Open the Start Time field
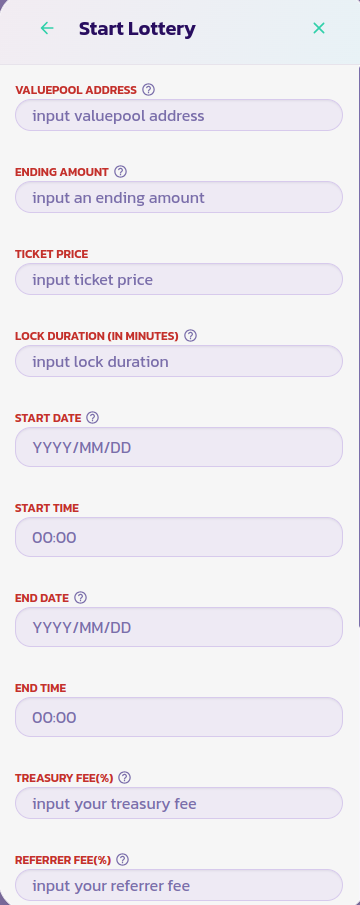The width and height of the screenshot is (360, 905). pyautogui.click(x=179, y=537)
